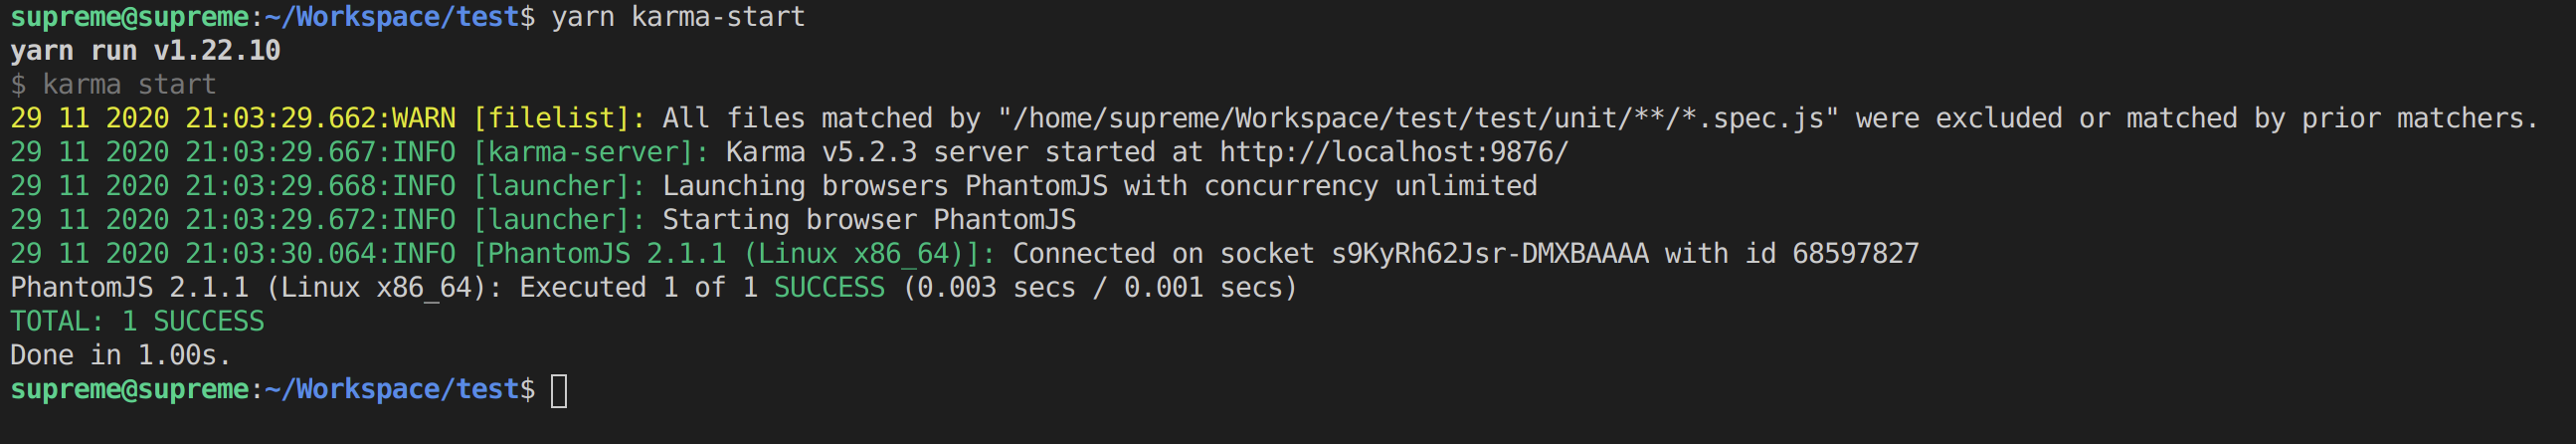Click the "yarn karma-start" command text
The height and width of the screenshot is (444, 2576).
tap(678, 17)
